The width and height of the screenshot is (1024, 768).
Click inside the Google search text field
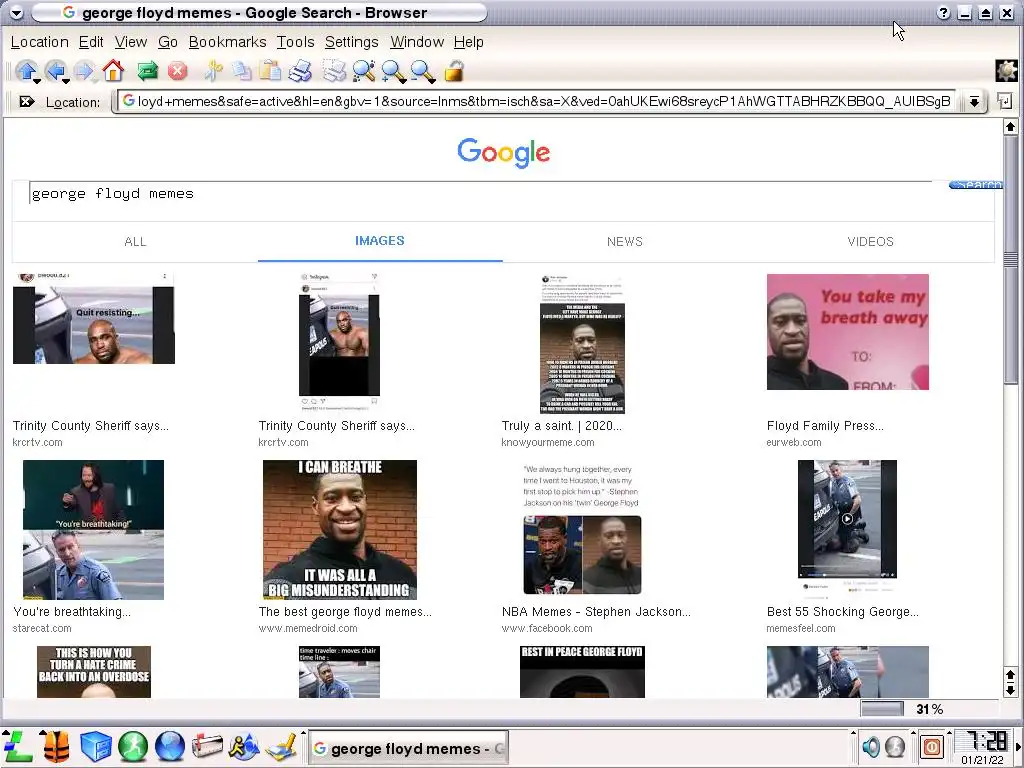[483, 194]
